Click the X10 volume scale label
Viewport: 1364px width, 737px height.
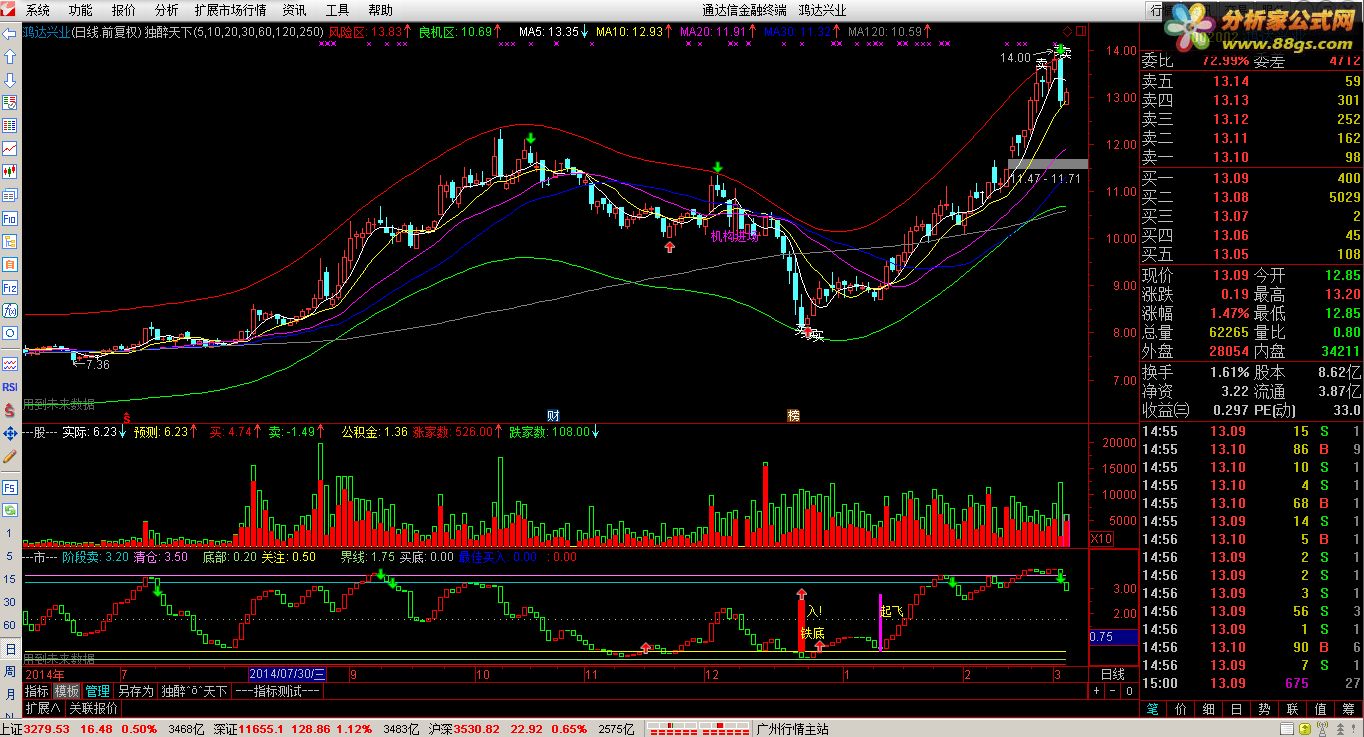pyautogui.click(x=1101, y=539)
